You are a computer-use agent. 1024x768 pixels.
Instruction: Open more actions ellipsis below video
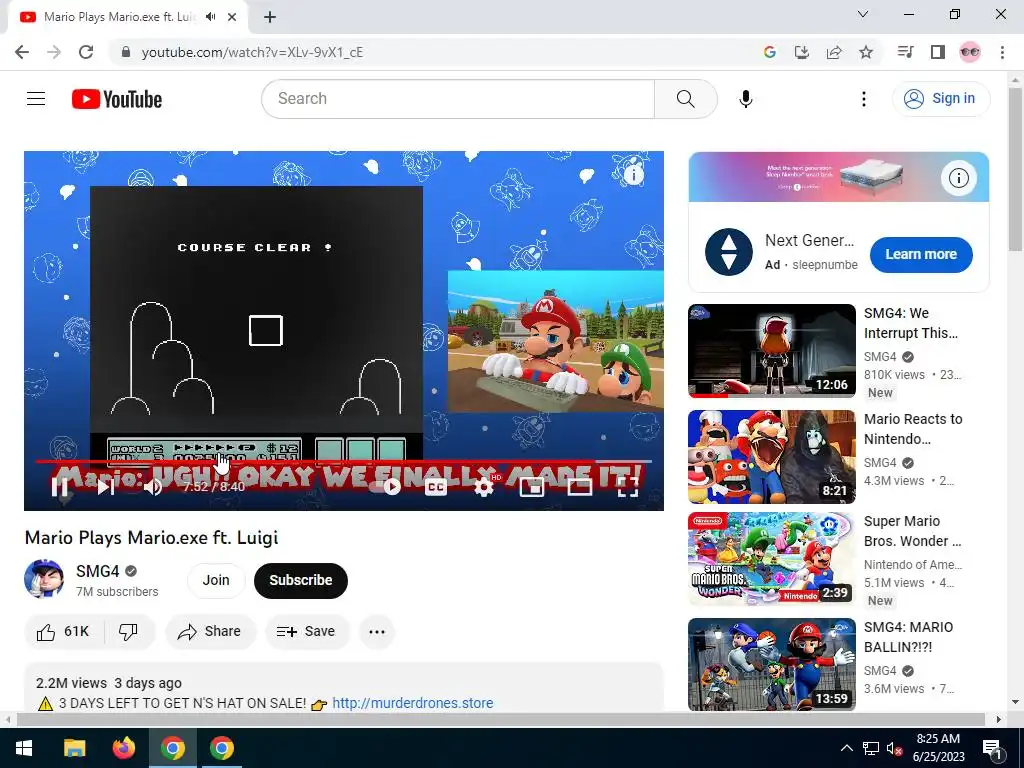coord(377,632)
